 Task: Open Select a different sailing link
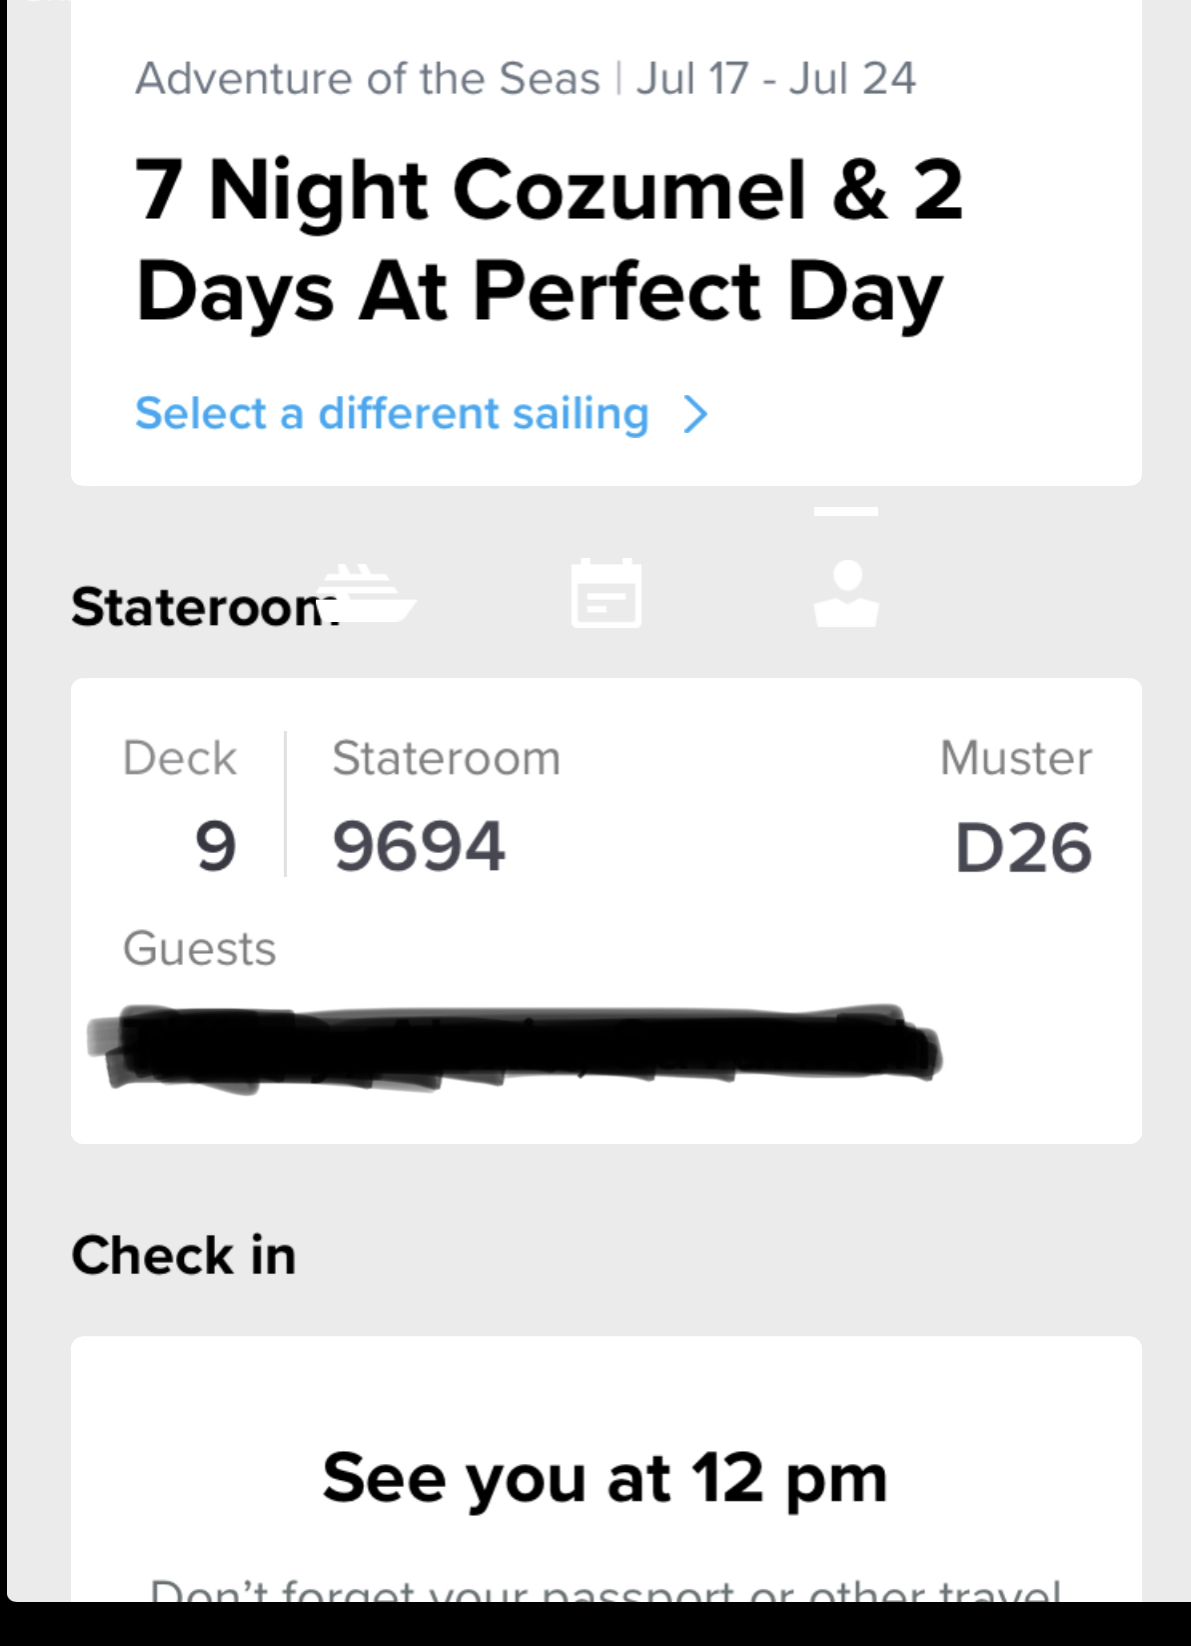click(392, 413)
